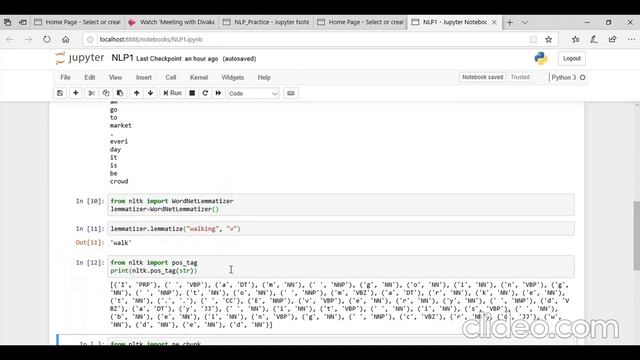Set these tabs aside icon
640x360 pixels.
[x=23, y=22]
